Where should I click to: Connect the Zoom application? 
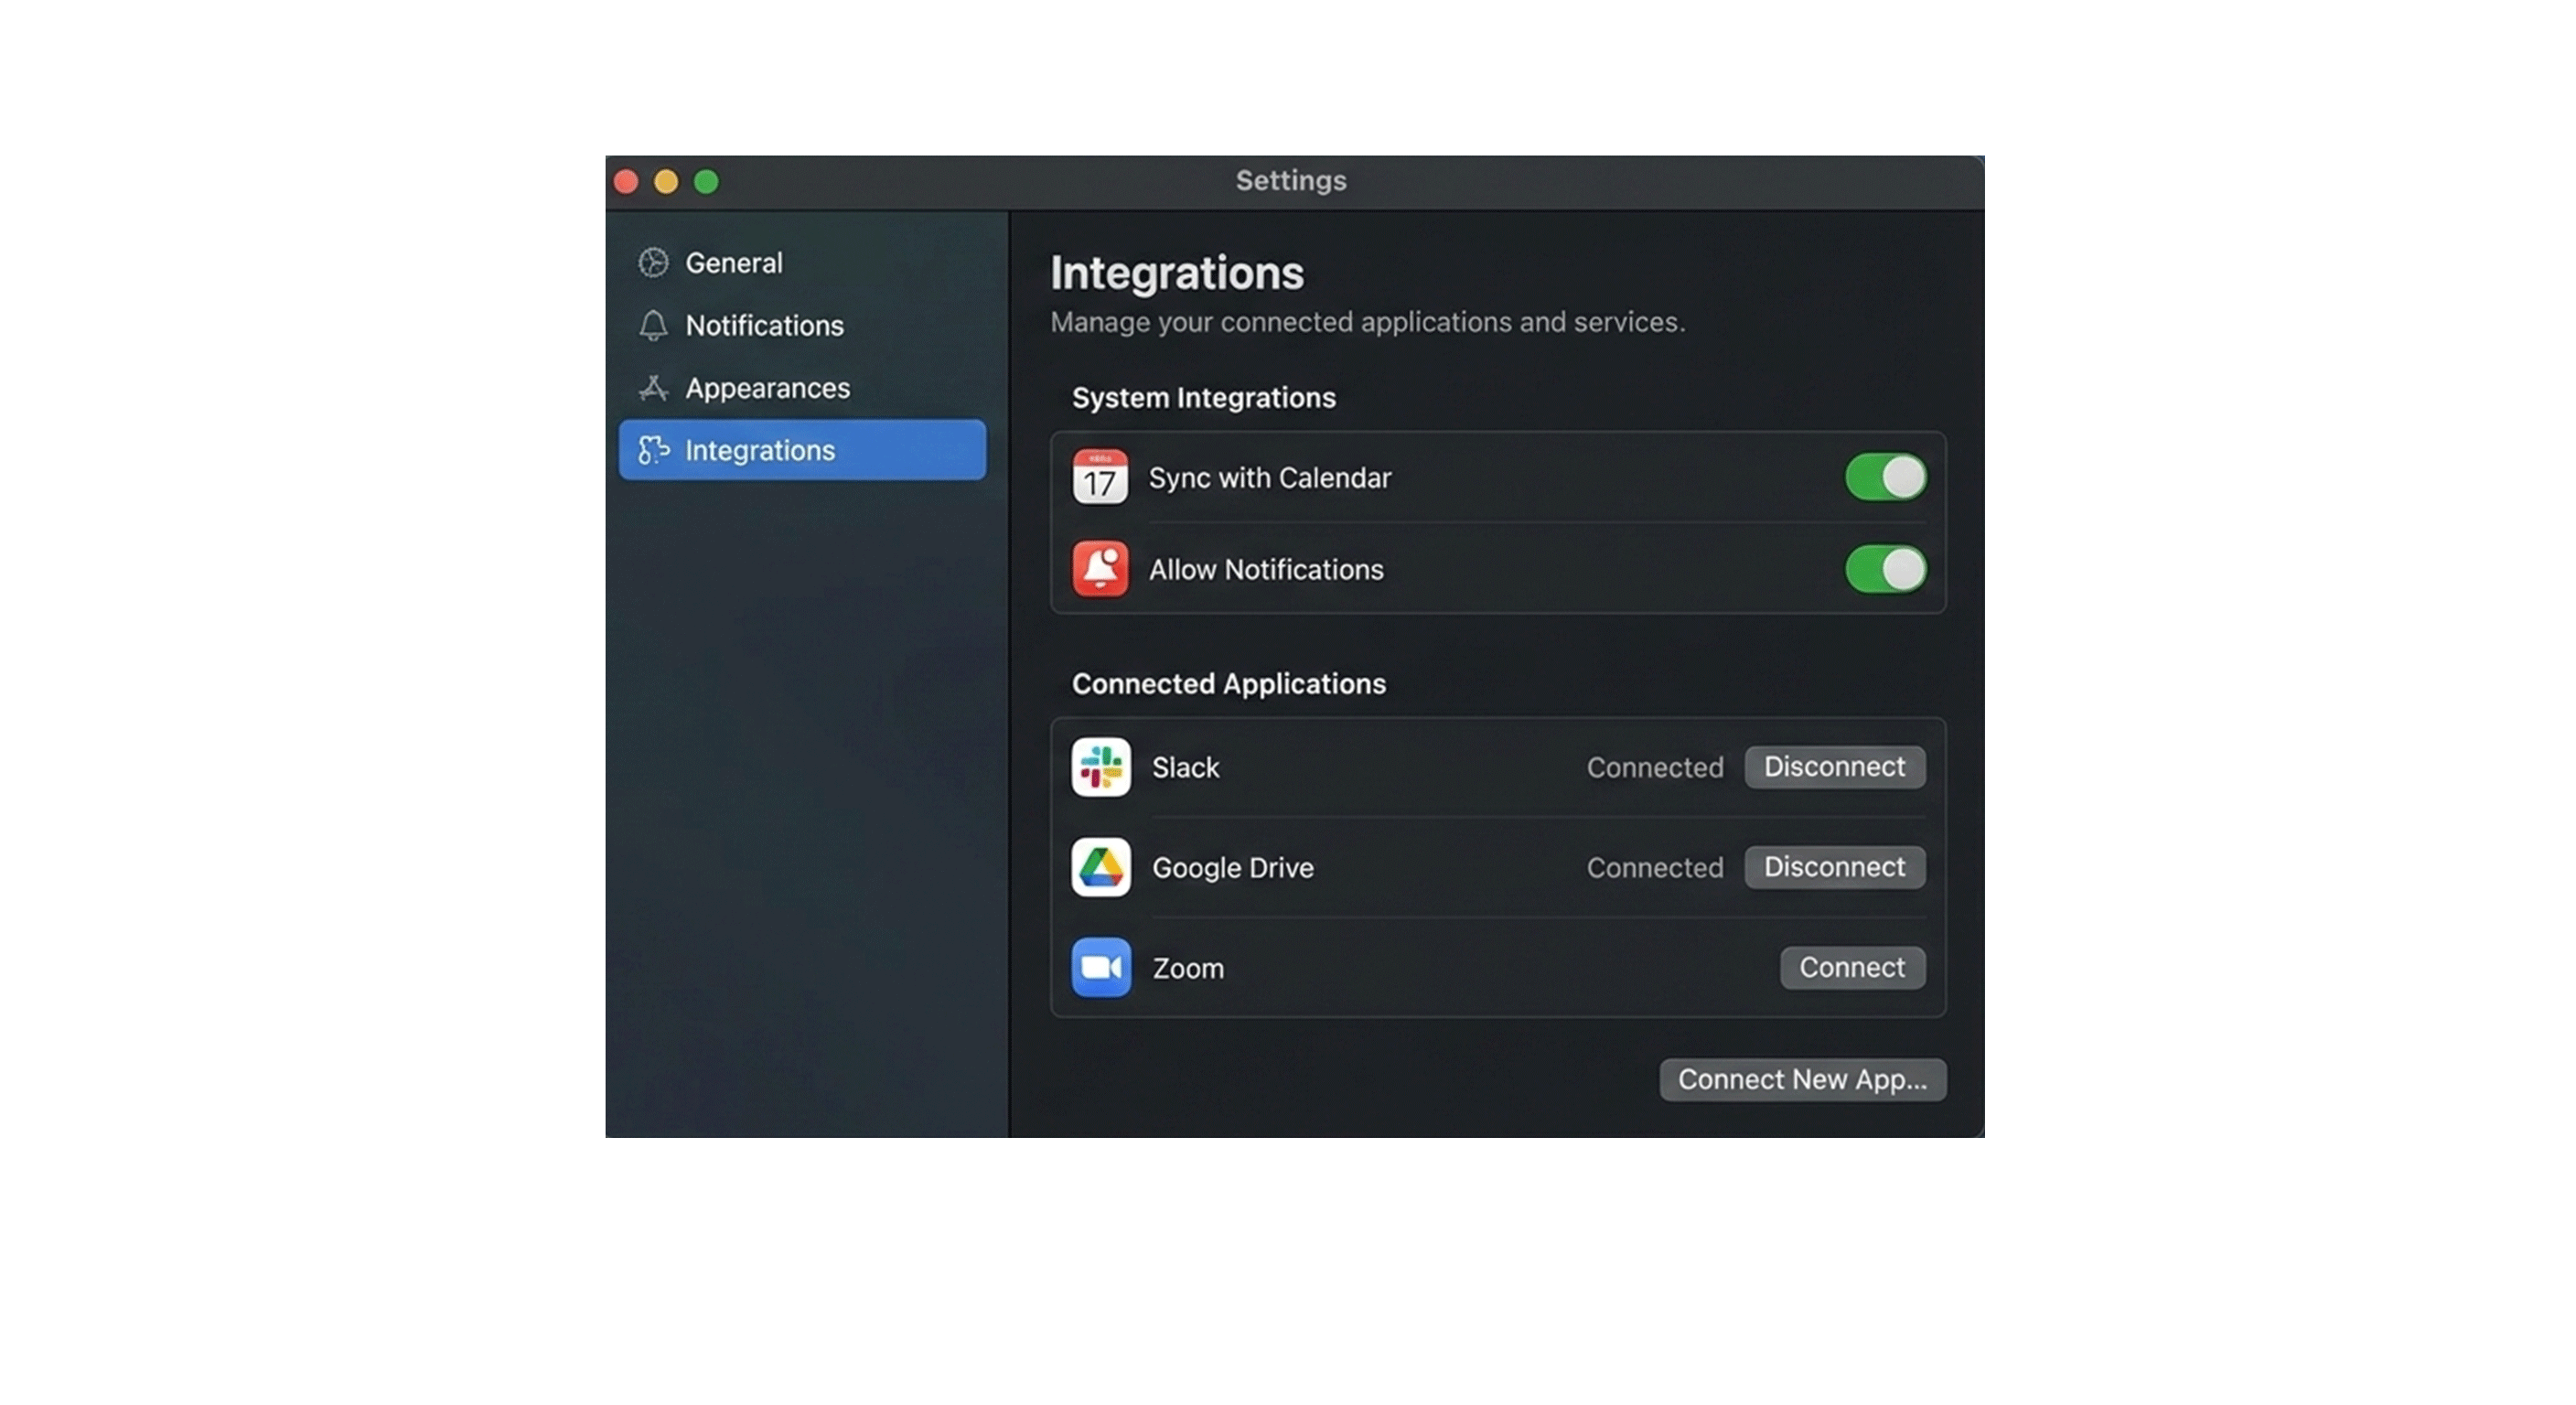coord(1851,968)
